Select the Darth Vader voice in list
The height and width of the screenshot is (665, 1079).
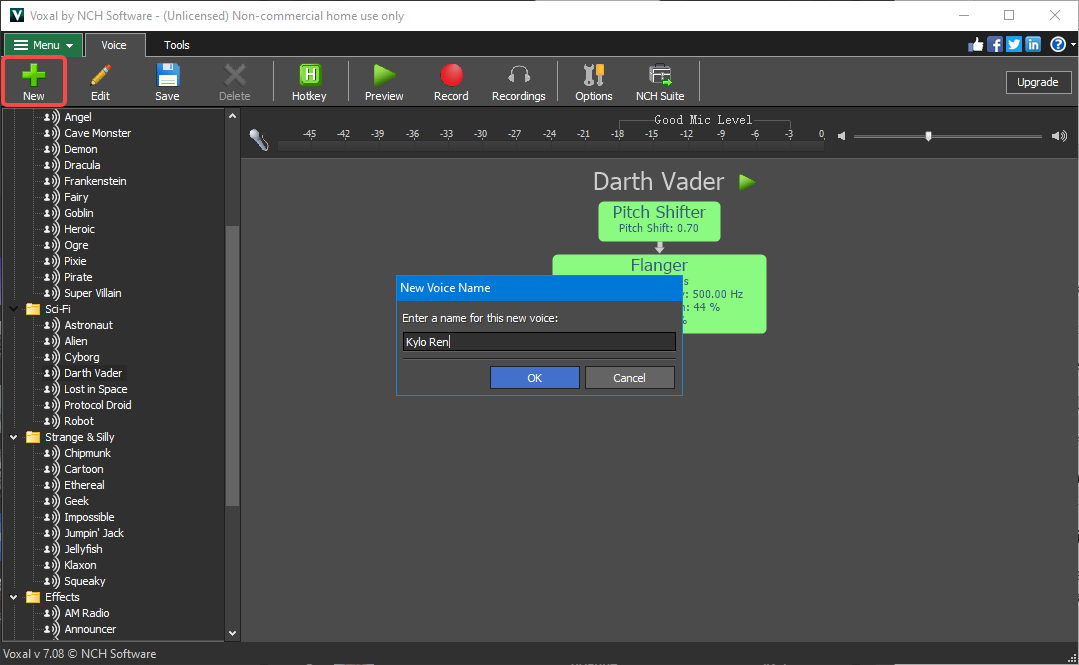[x=93, y=373]
